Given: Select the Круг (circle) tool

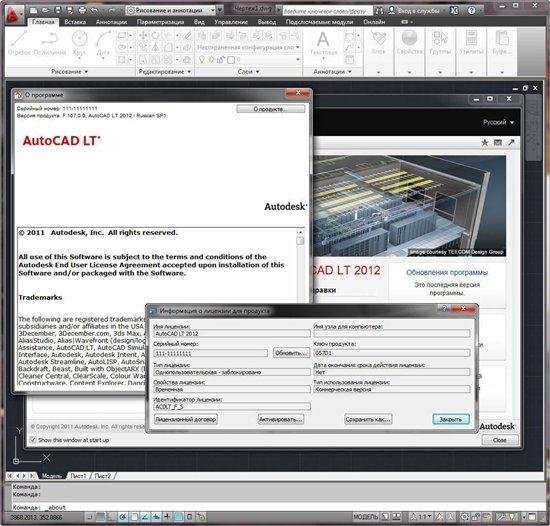Looking at the screenshot, I should click(79, 44).
